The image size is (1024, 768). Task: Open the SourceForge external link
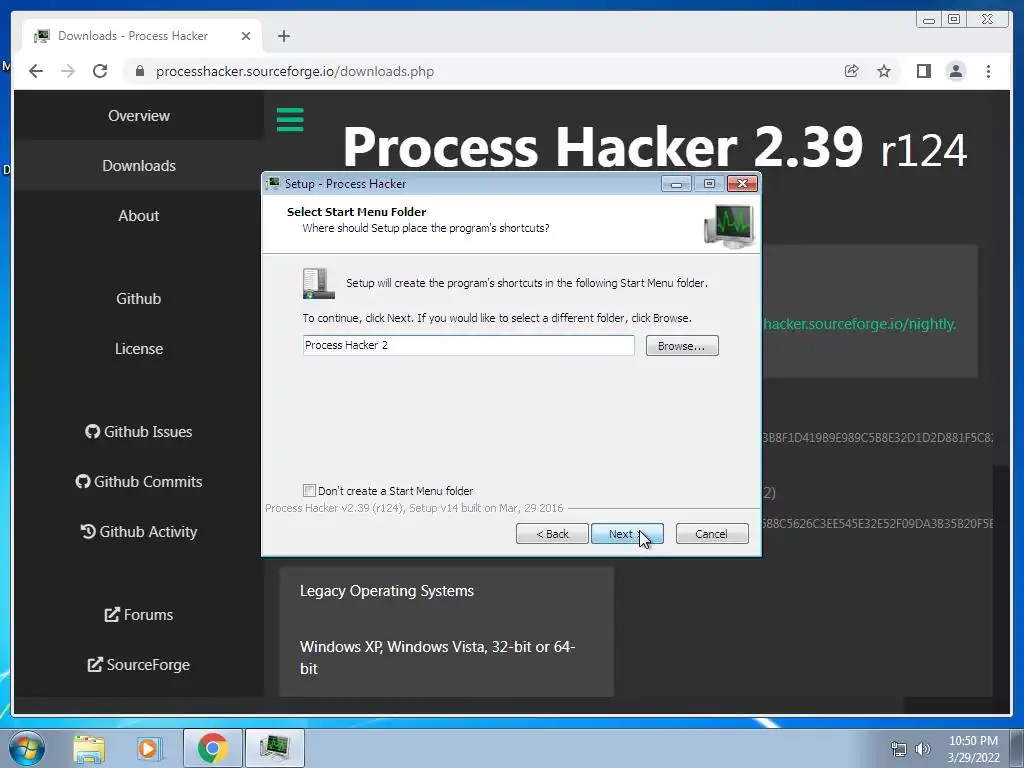click(138, 665)
